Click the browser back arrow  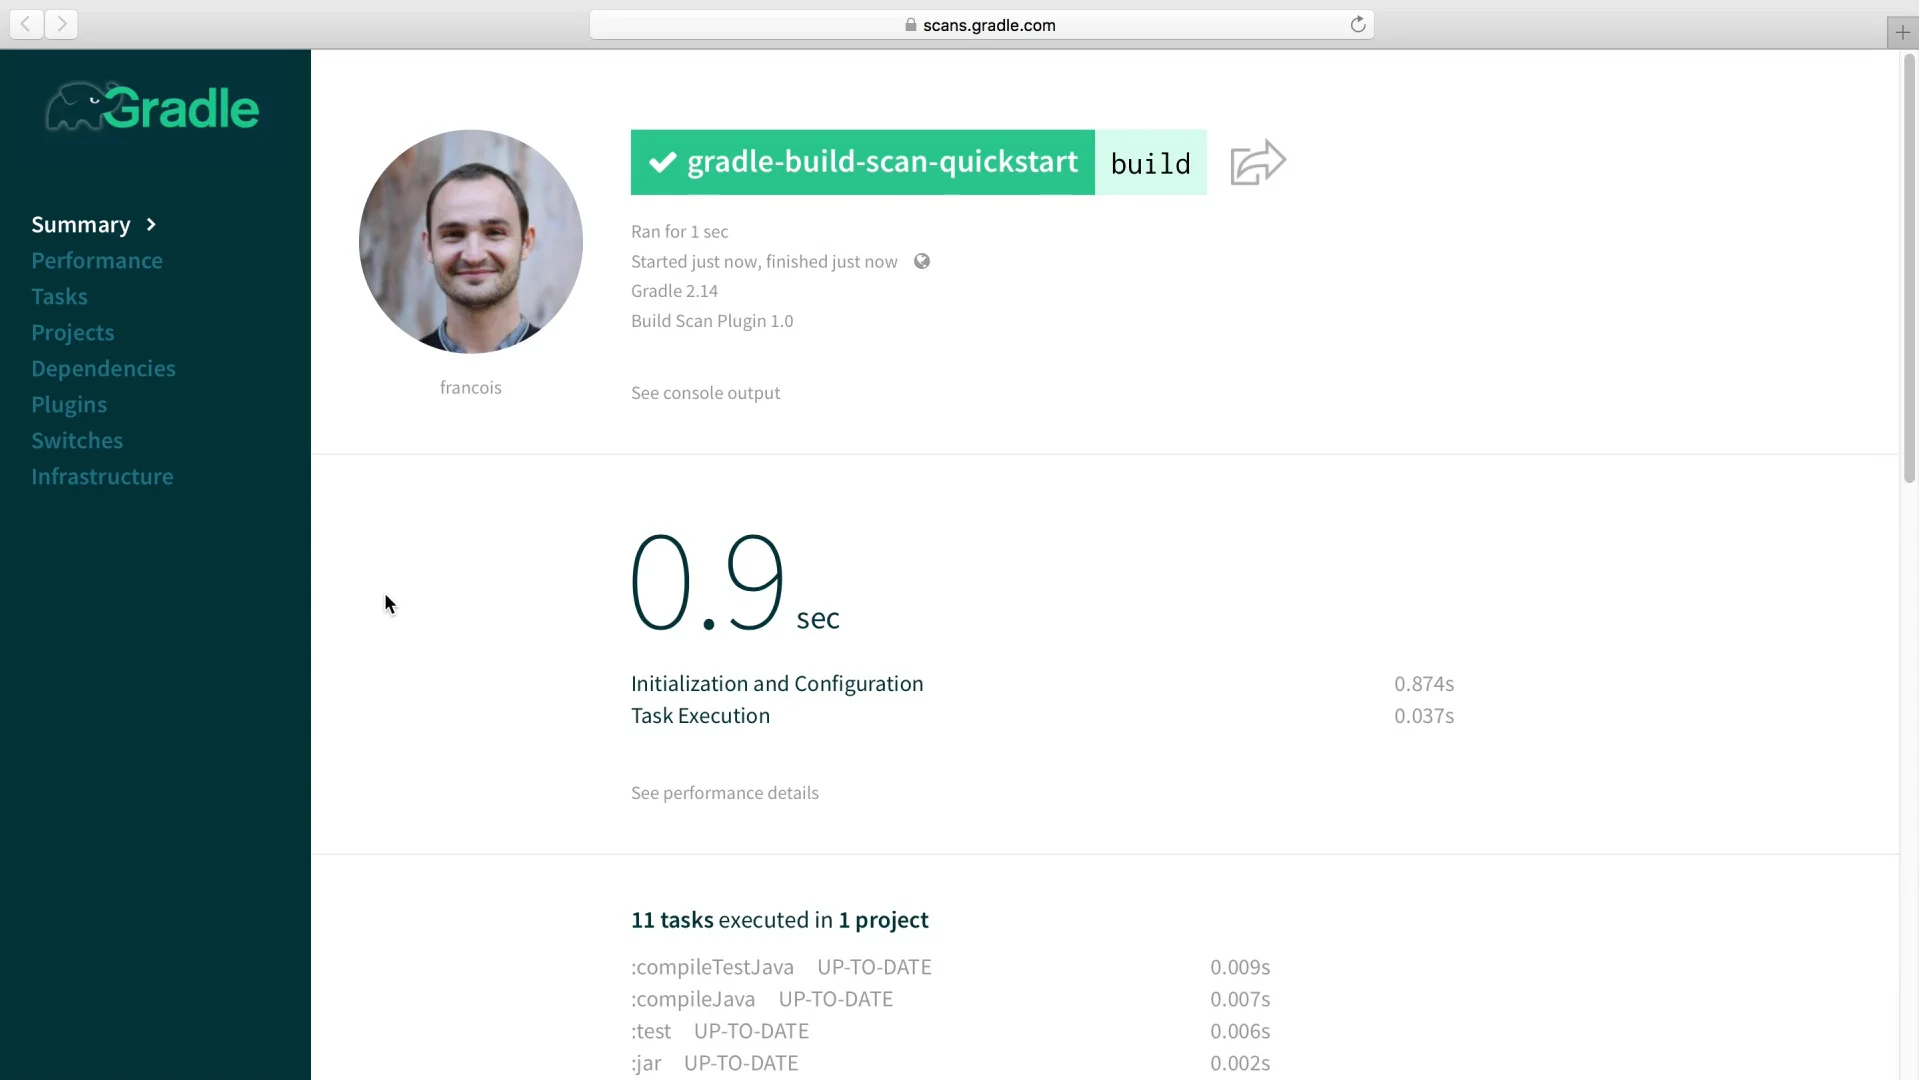tap(26, 24)
